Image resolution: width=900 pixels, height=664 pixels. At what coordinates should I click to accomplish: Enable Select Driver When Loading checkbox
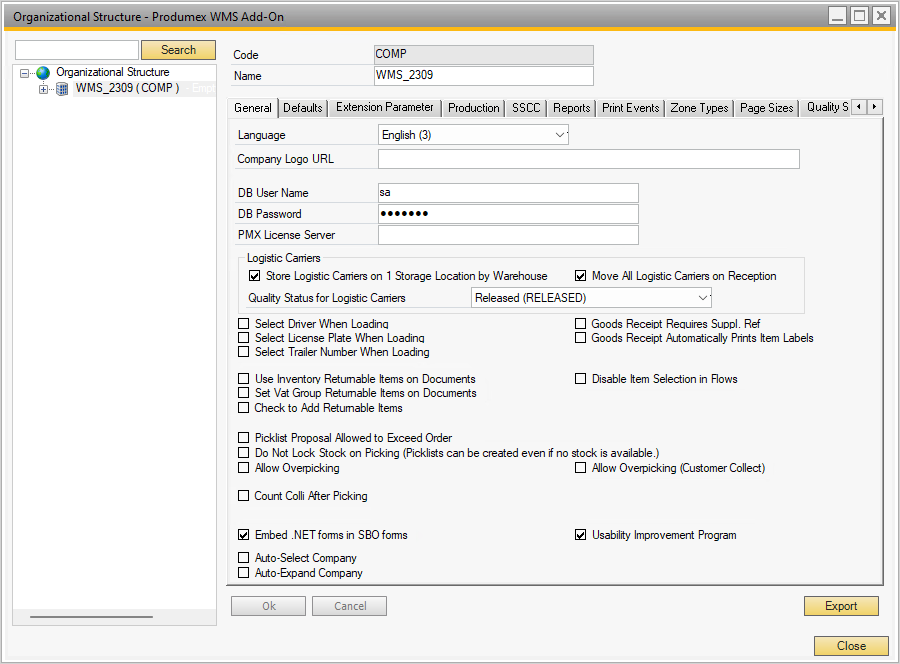point(244,324)
